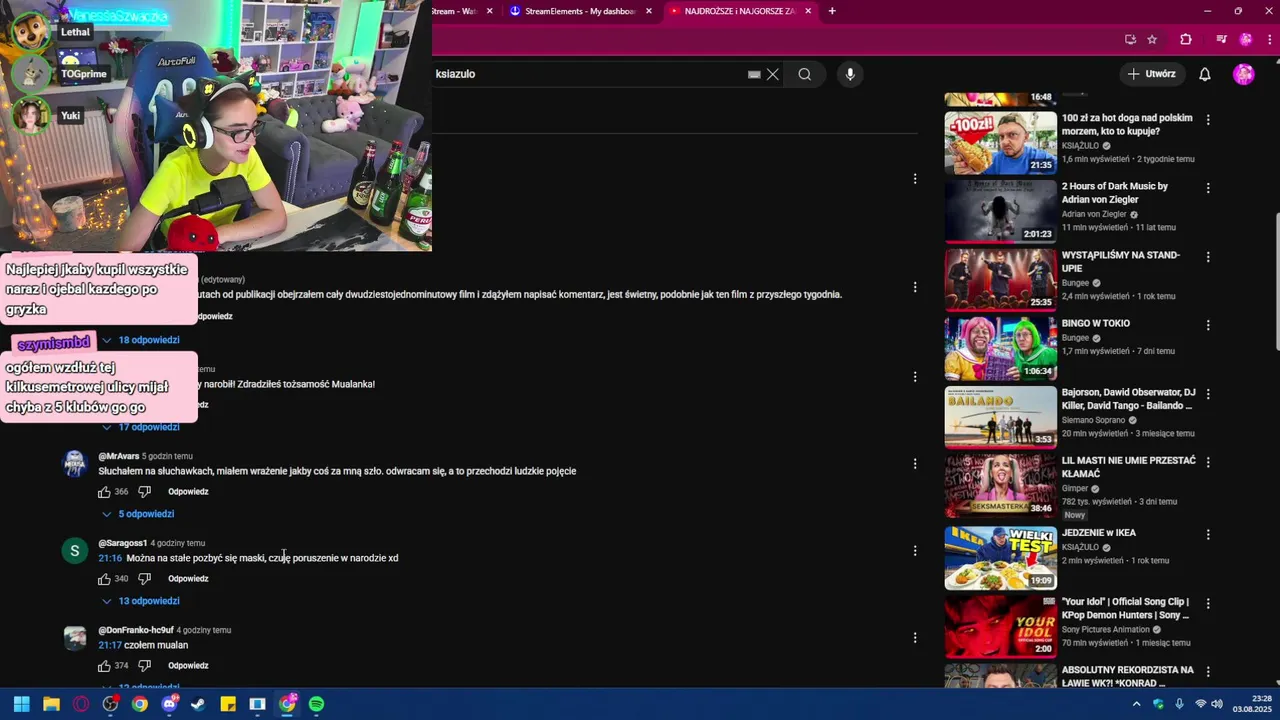Dislike the @MrAvars comment
1280x720 pixels.
tap(144, 492)
